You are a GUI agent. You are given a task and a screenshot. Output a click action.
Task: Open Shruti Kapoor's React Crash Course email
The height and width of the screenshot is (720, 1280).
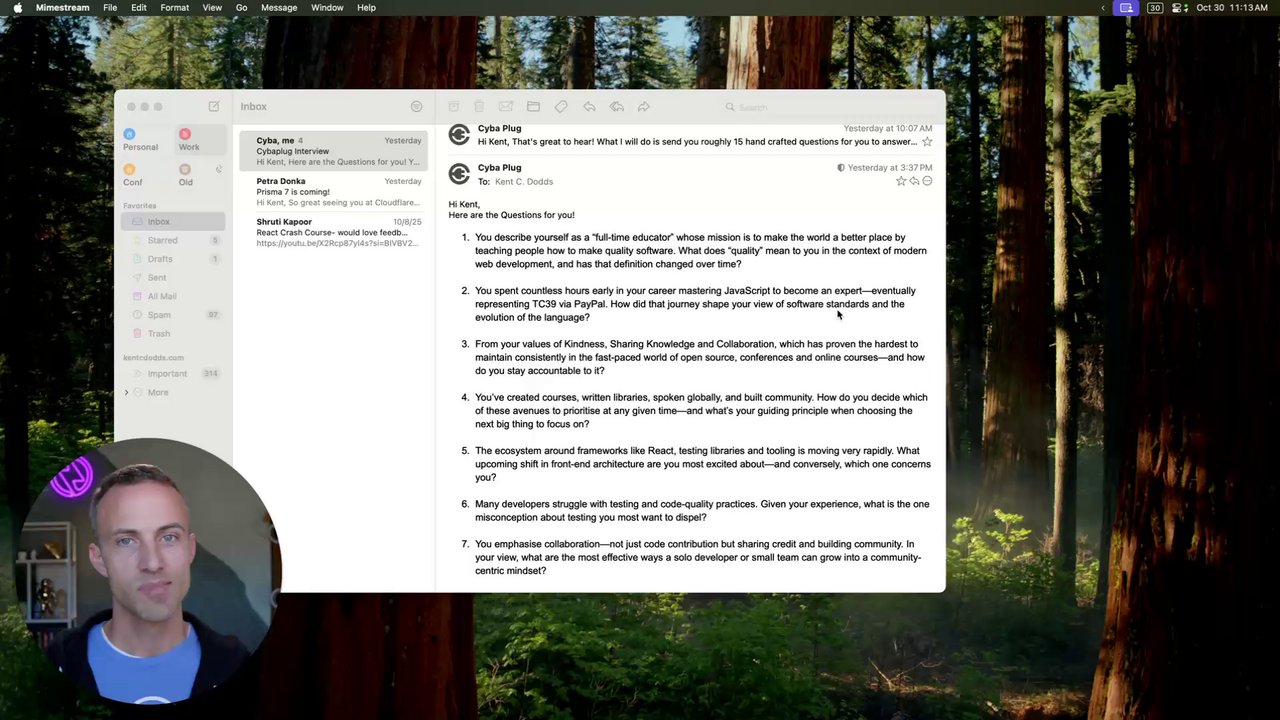[334, 232]
